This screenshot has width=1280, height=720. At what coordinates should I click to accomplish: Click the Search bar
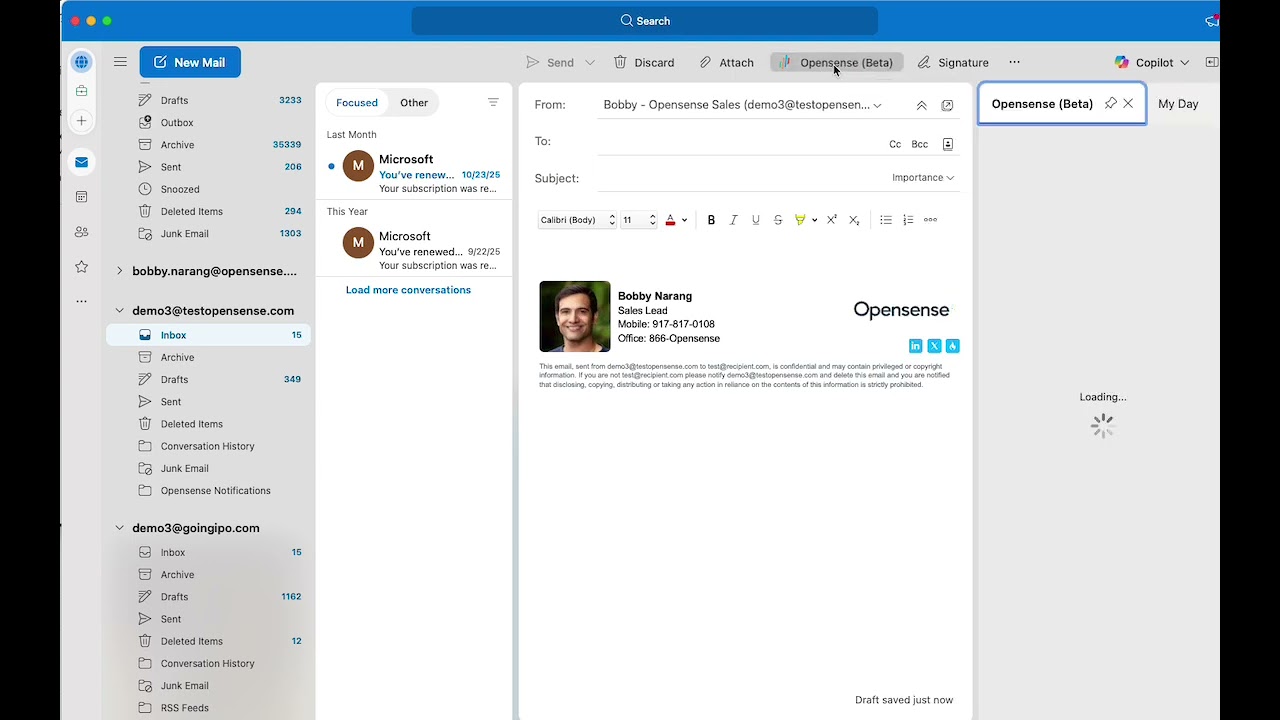(645, 20)
